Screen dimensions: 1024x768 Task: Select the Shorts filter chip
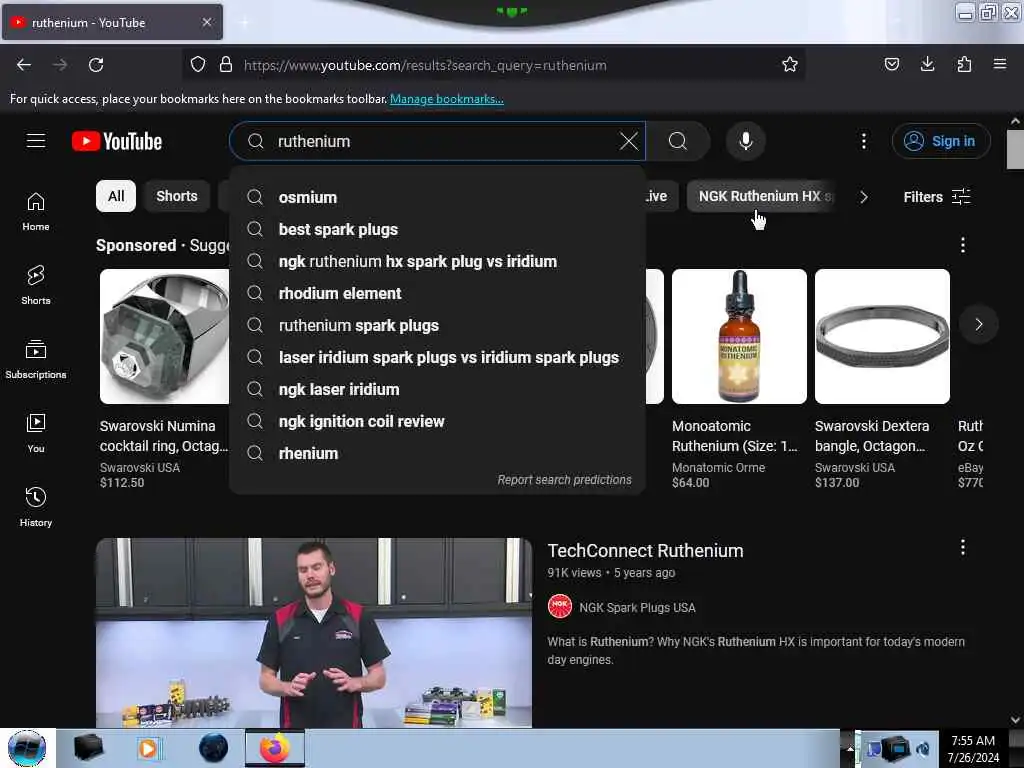tap(176, 196)
